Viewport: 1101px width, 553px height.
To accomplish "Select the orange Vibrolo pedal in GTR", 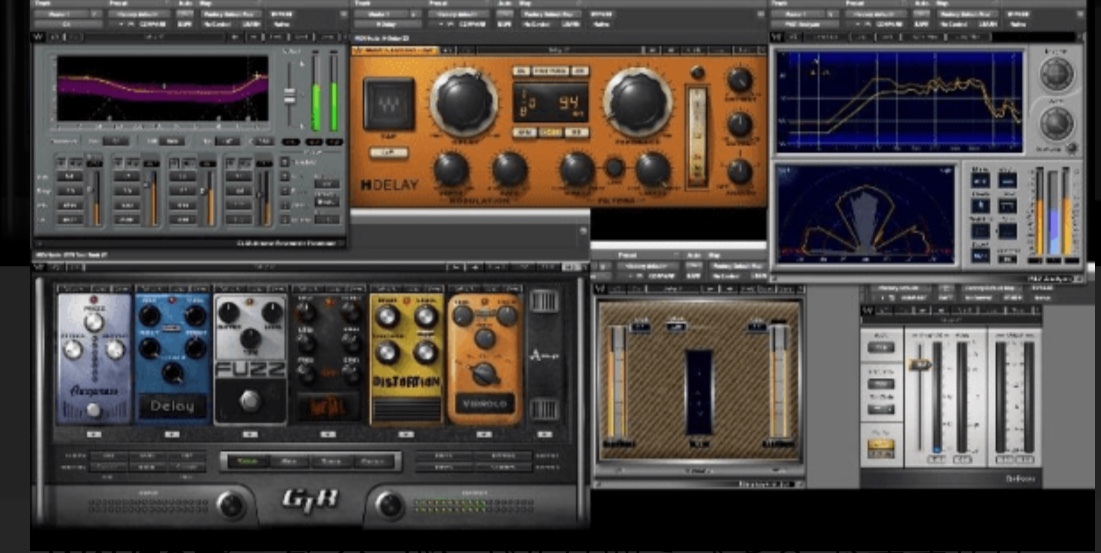I will coord(484,358).
